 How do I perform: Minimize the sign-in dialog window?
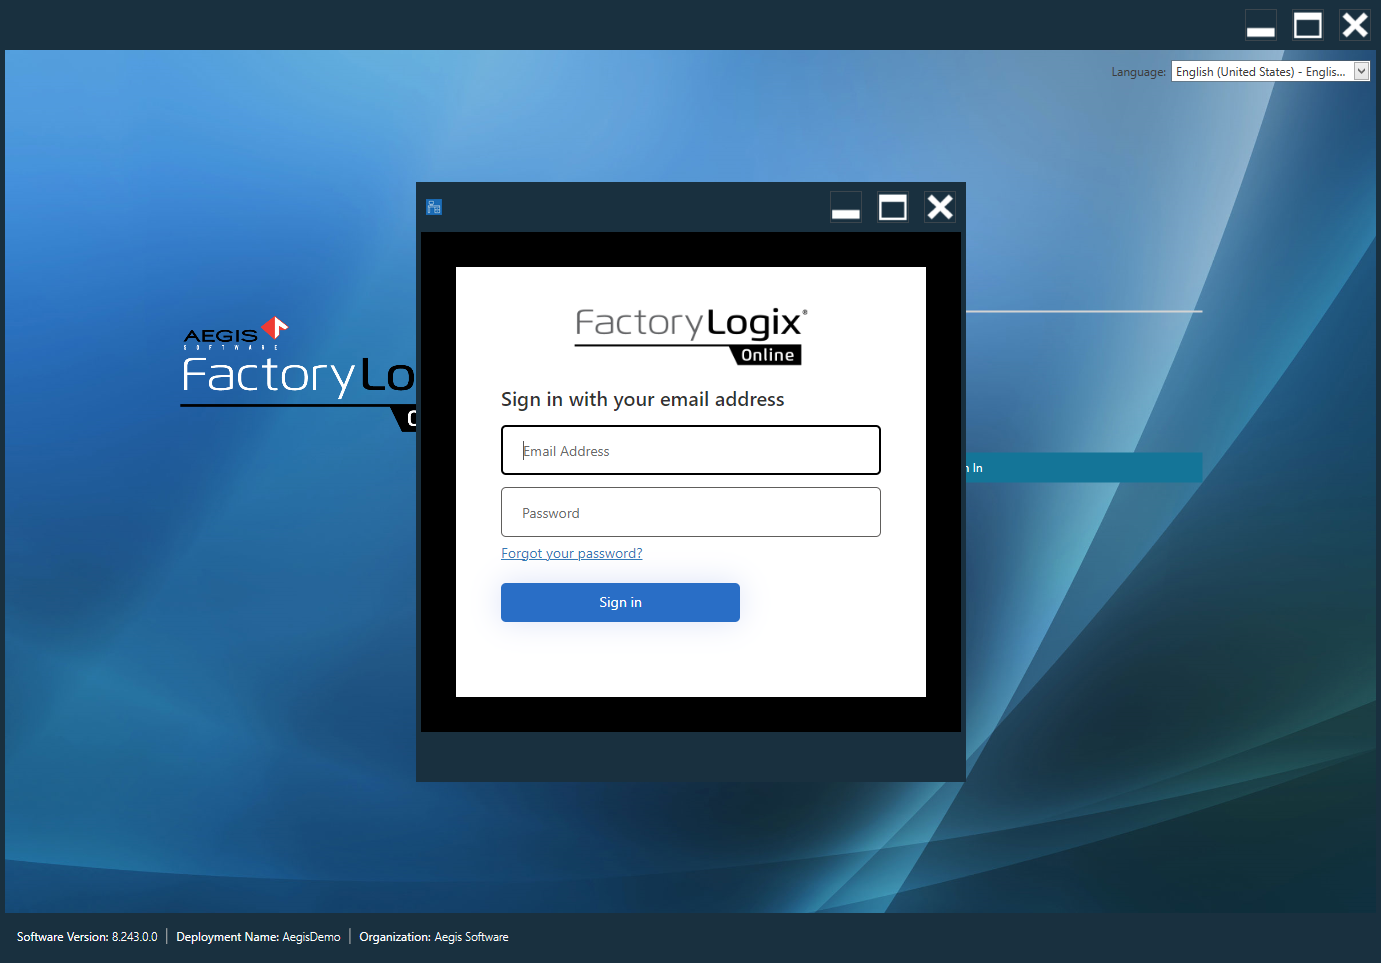pyautogui.click(x=846, y=207)
